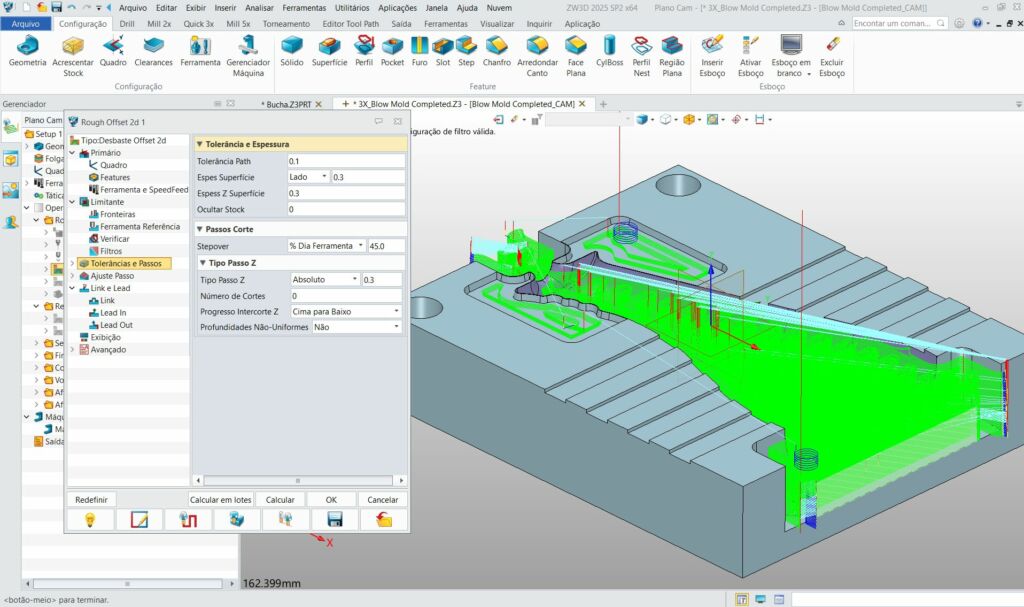Expand the Ajuste Passo tree node

72,276
